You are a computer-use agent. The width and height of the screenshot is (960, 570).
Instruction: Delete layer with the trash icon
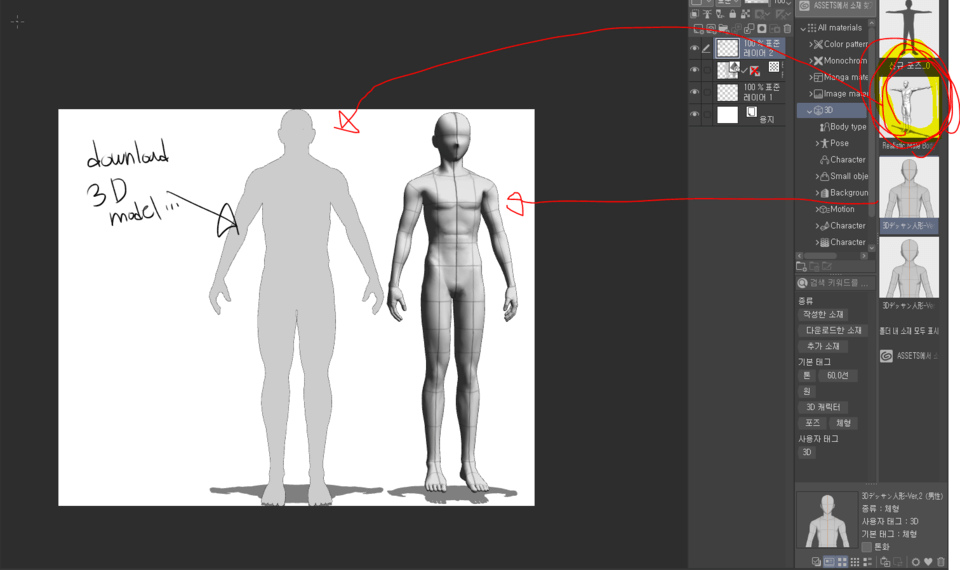787,29
